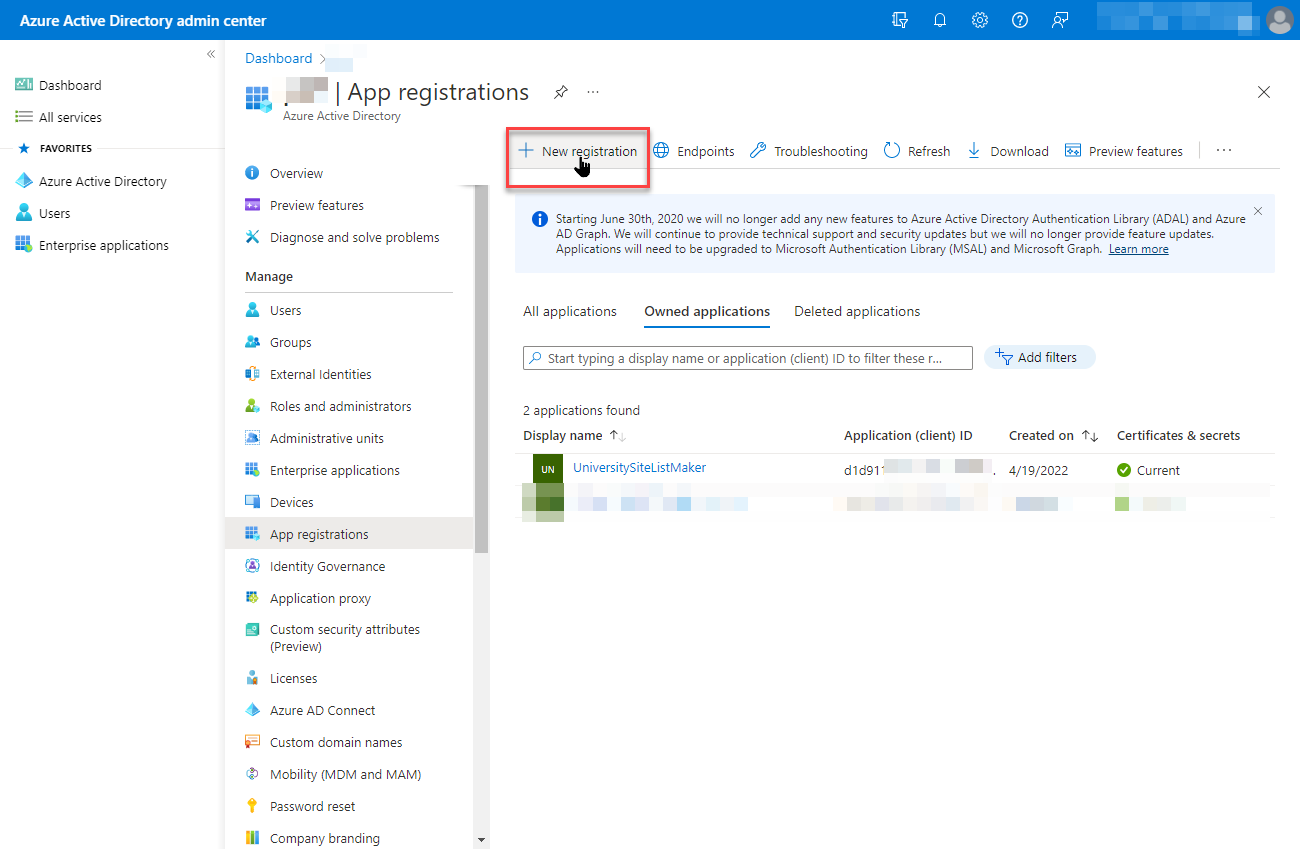Sort by the Display name column
This screenshot has height=849, width=1300.
pos(574,436)
